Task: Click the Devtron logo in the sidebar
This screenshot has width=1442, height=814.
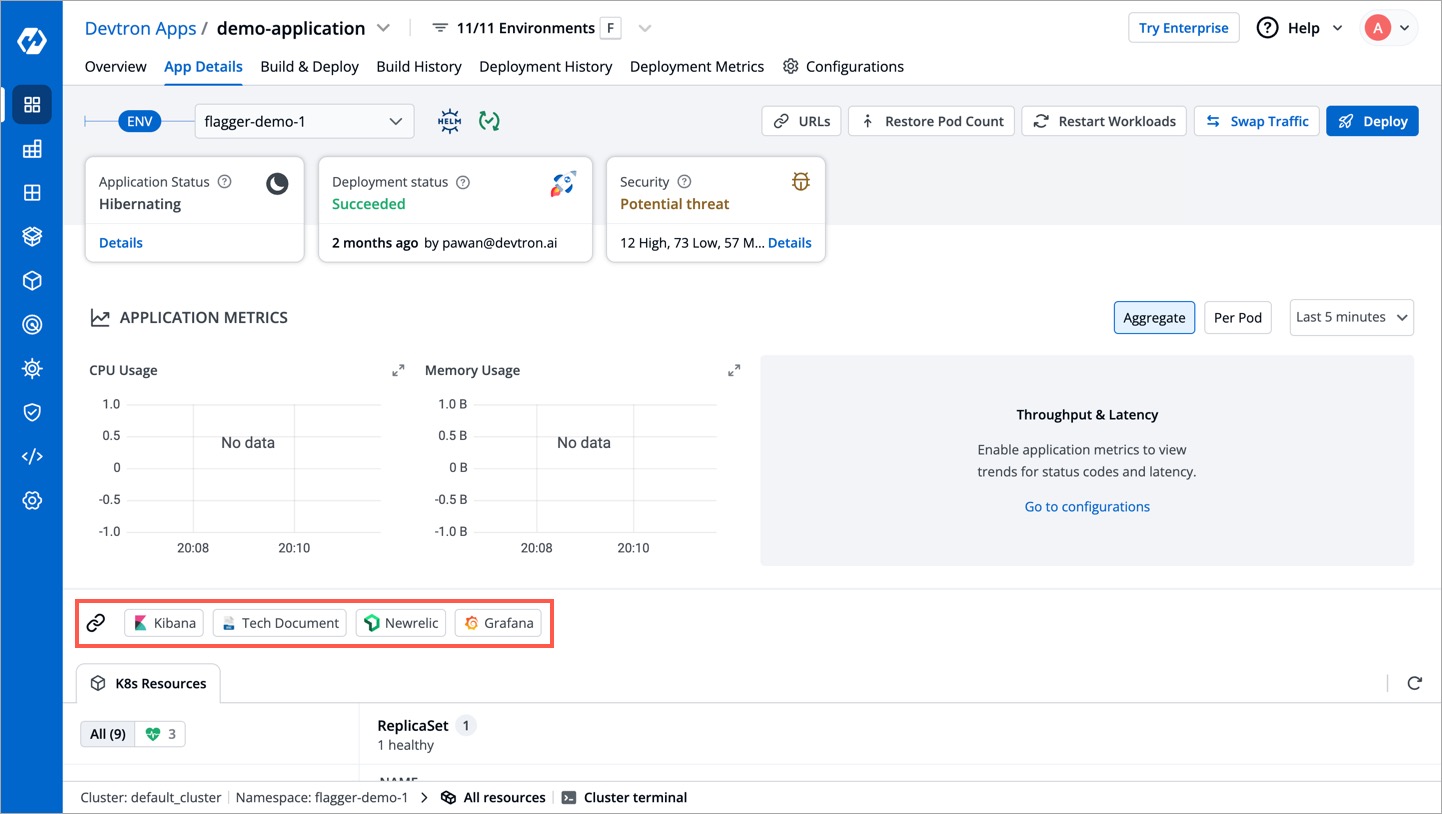Action: pyautogui.click(x=31, y=41)
